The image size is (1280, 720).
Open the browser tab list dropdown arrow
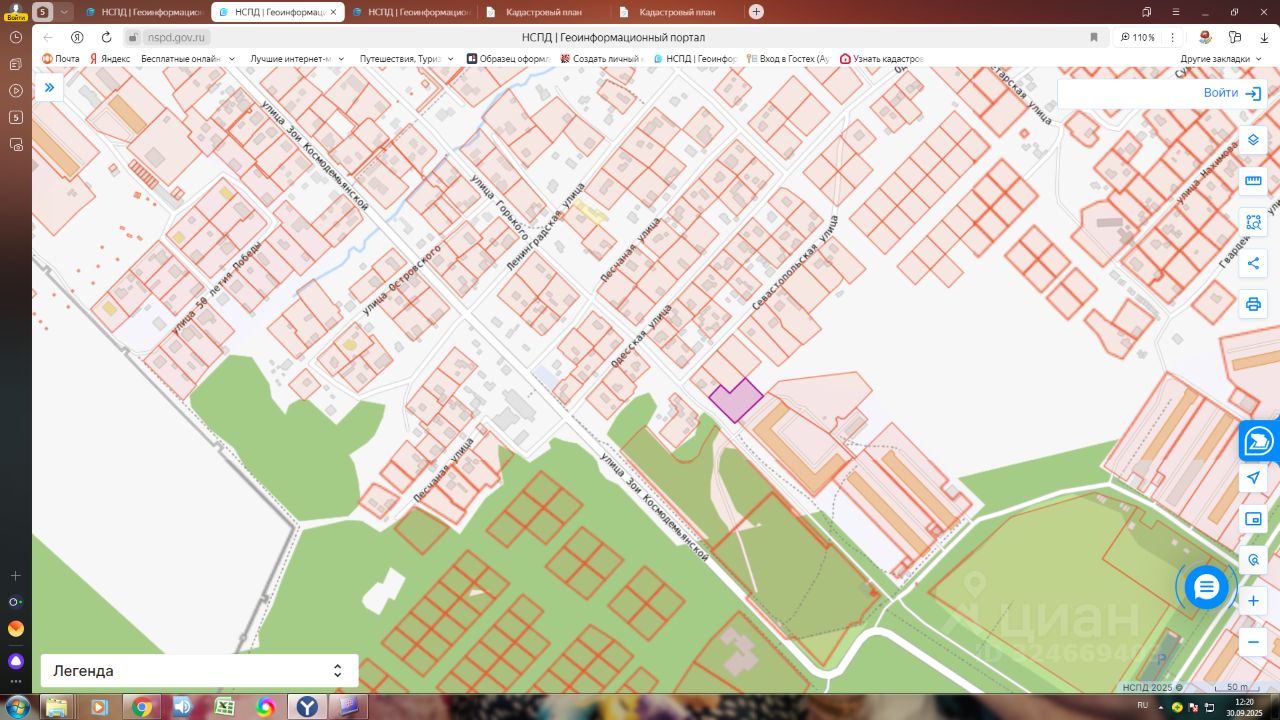pyautogui.click(x=65, y=12)
